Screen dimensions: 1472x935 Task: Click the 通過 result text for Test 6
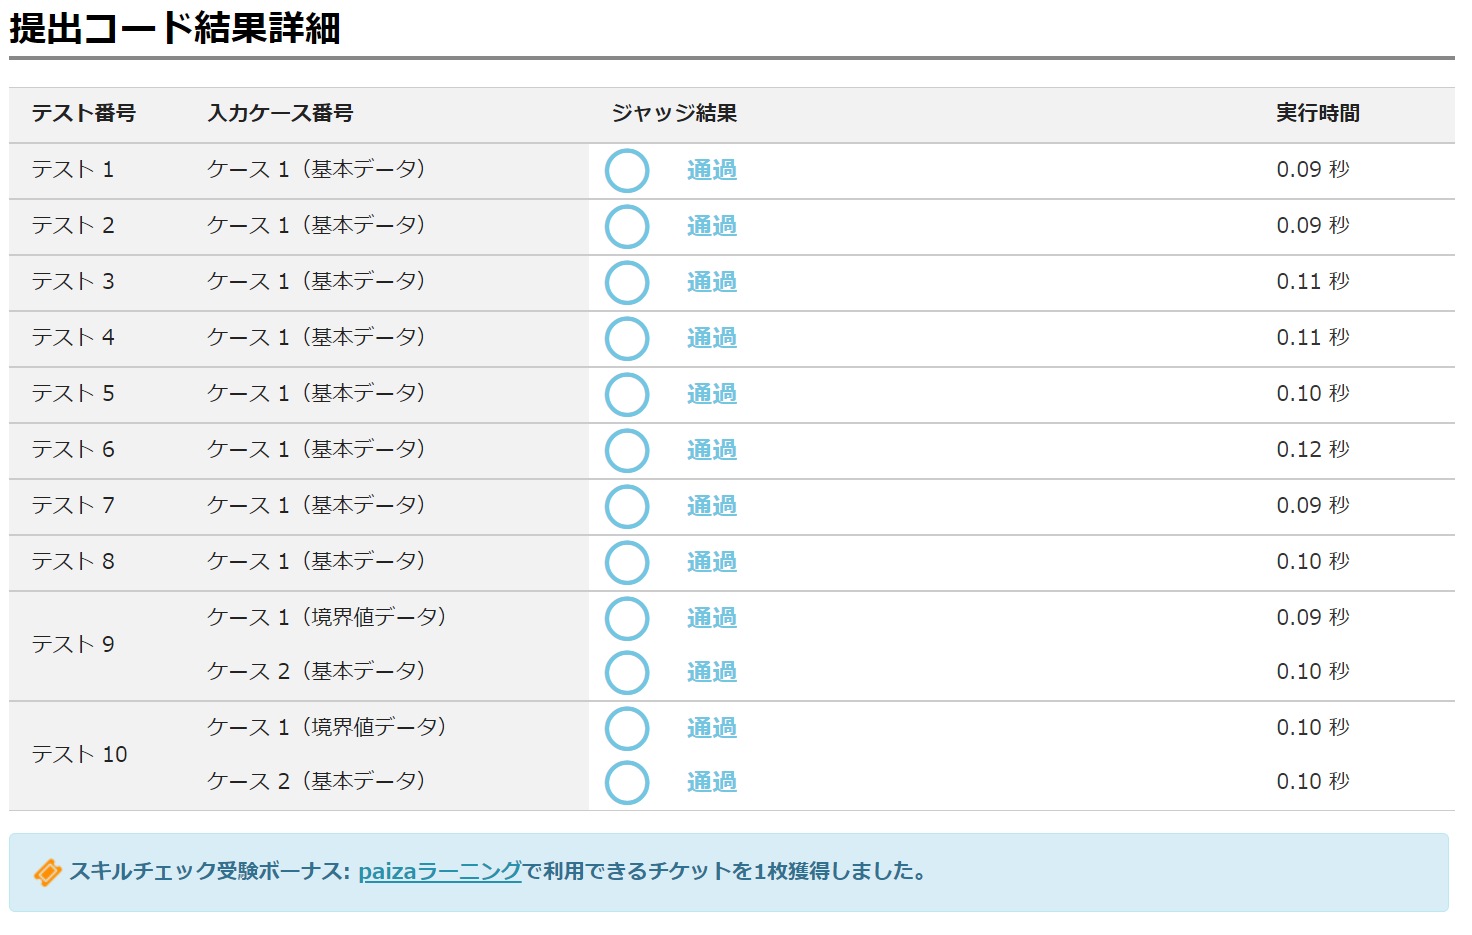click(712, 450)
